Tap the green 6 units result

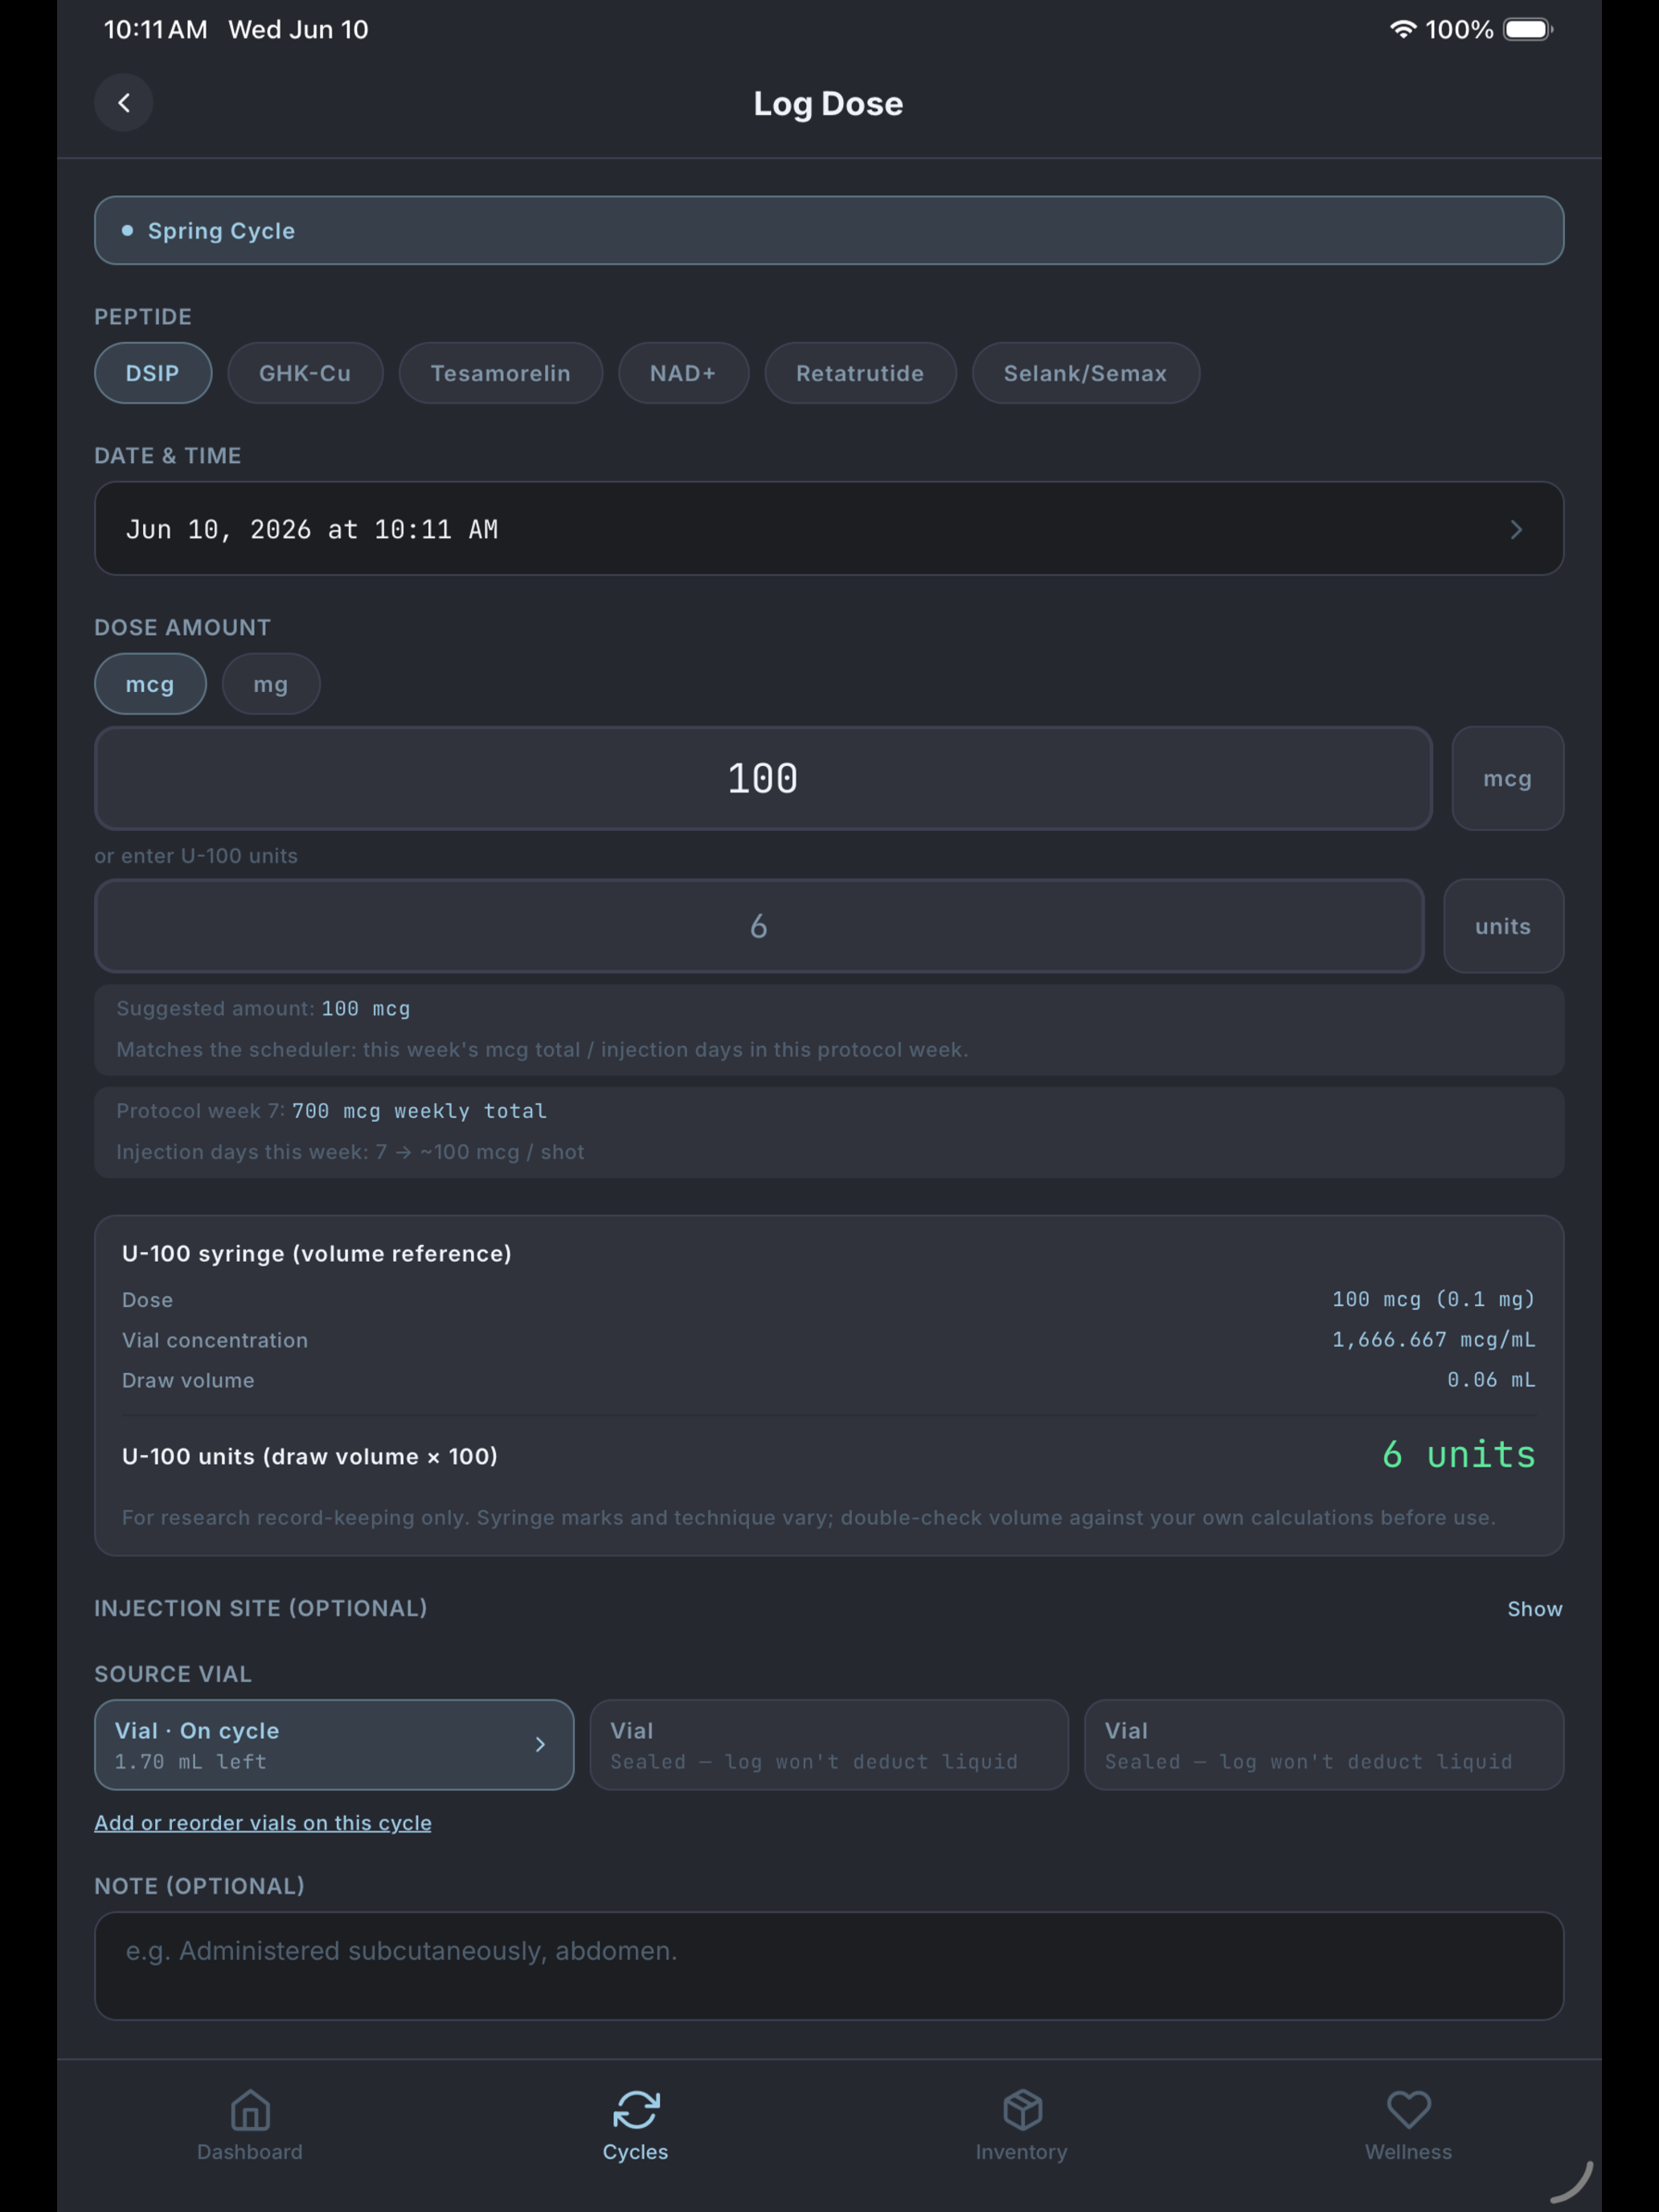[x=1458, y=1455]
